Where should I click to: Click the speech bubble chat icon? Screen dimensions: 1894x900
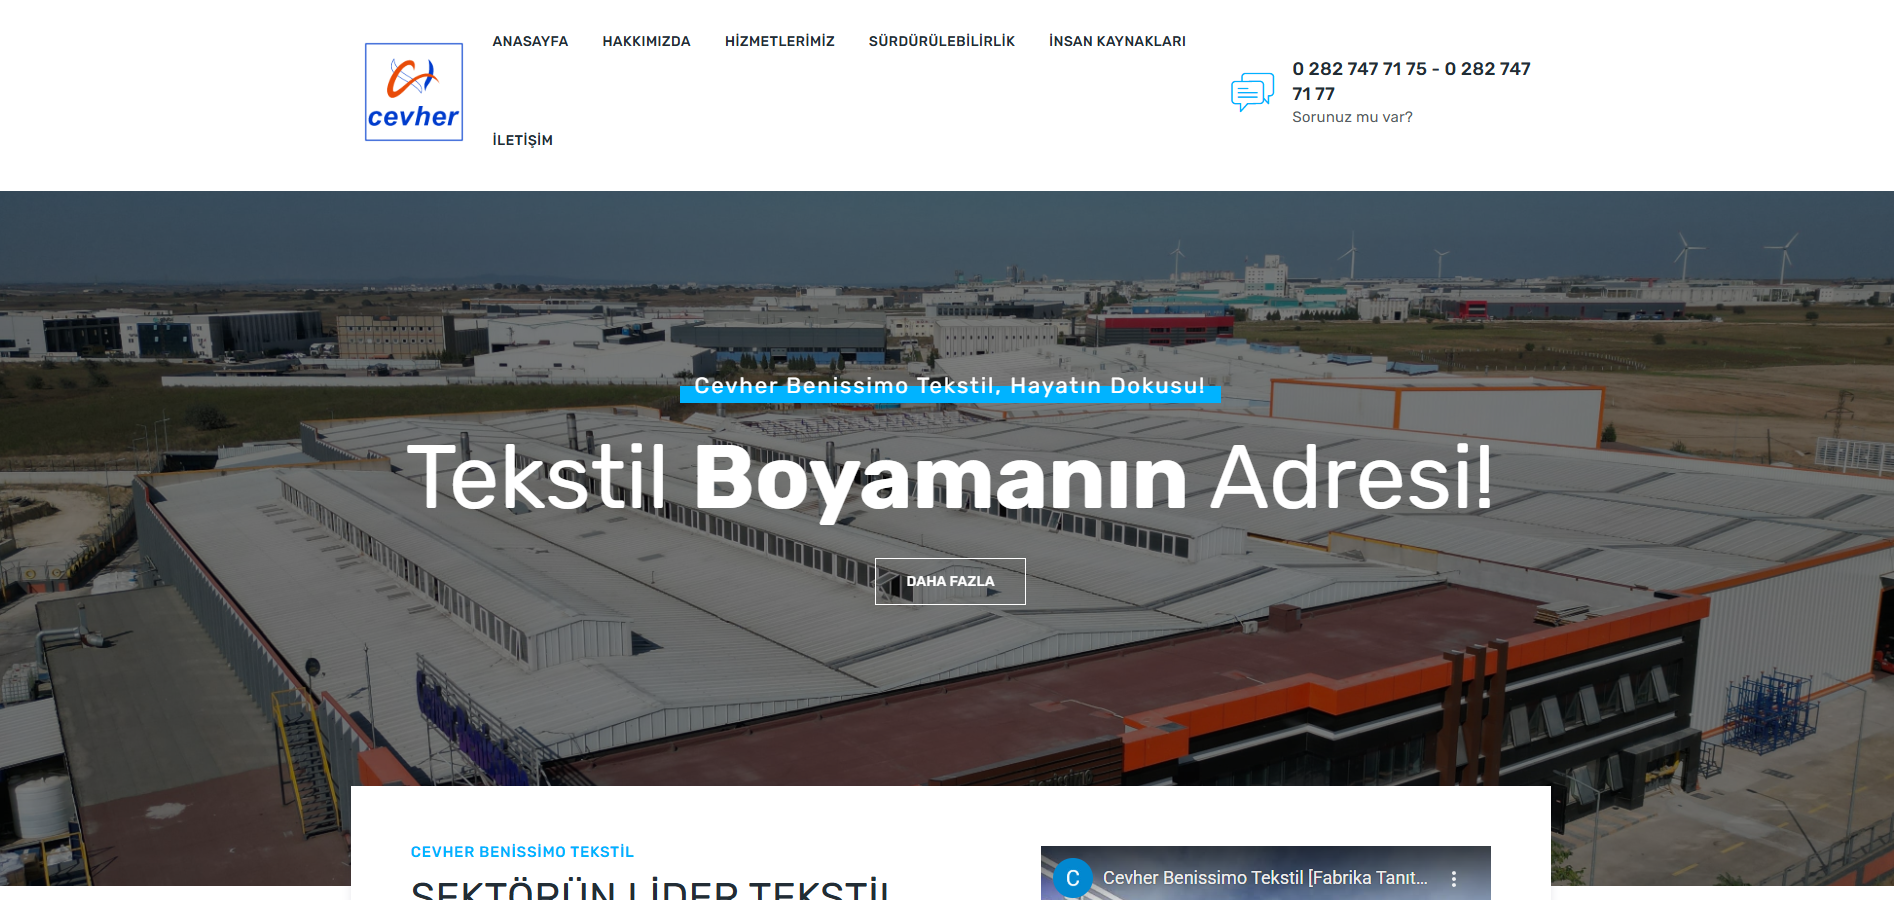point(1252,92)
